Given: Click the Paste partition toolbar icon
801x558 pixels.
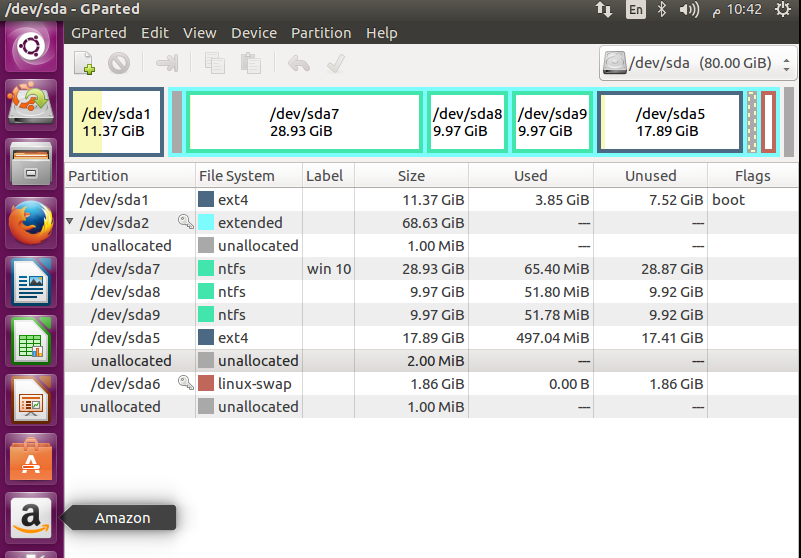Looking at the screenshot, I should coord(250,63).
